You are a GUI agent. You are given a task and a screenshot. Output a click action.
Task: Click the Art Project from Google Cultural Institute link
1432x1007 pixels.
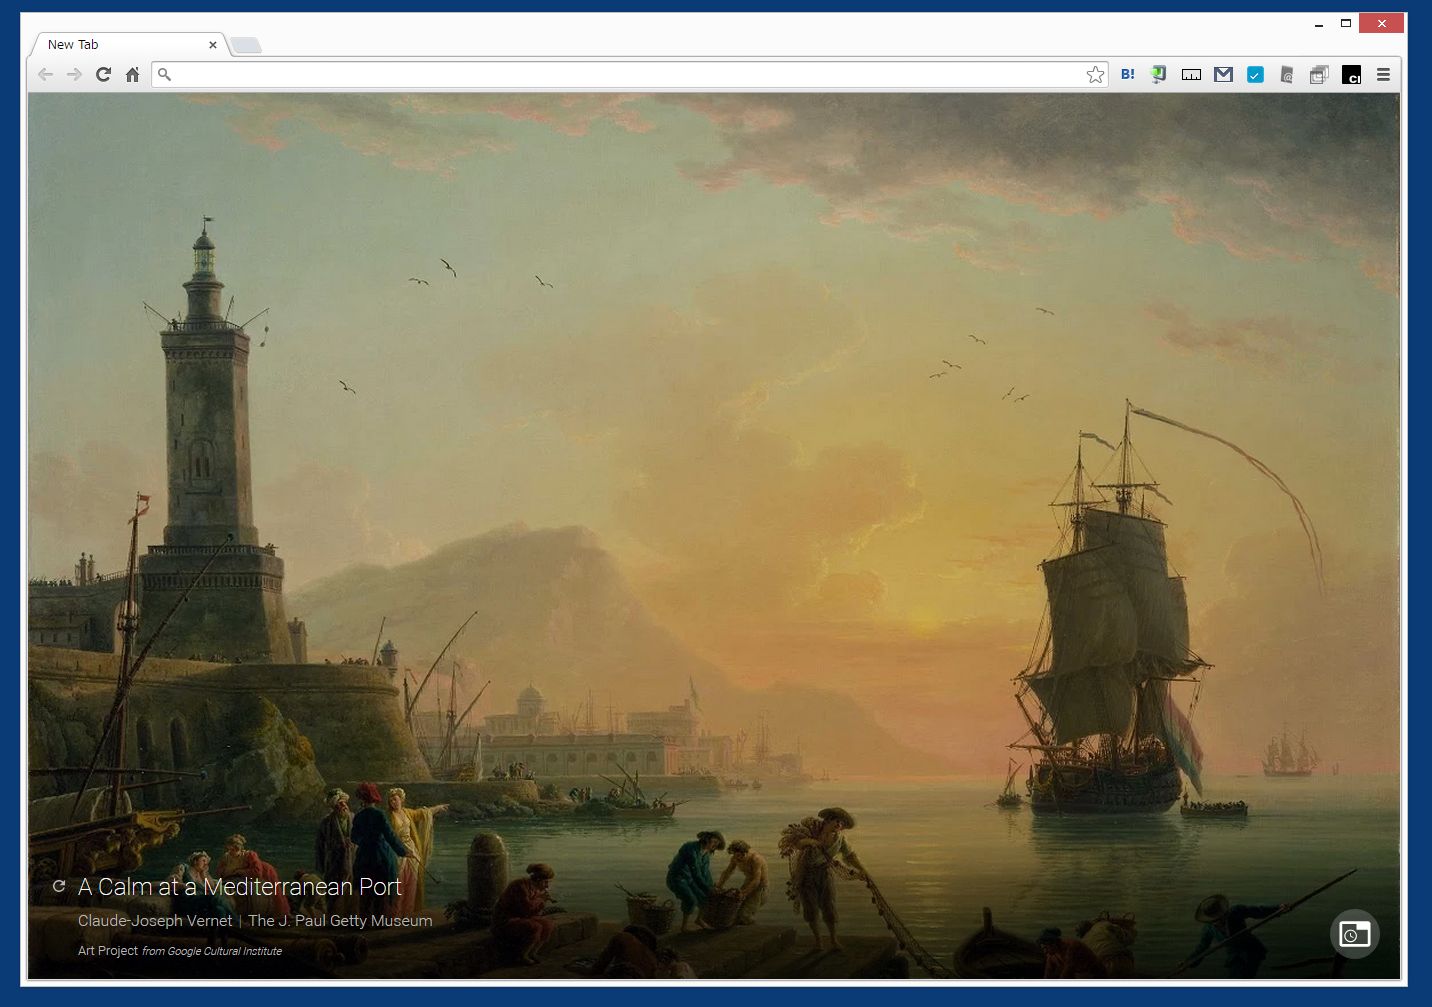coord(180,951)
